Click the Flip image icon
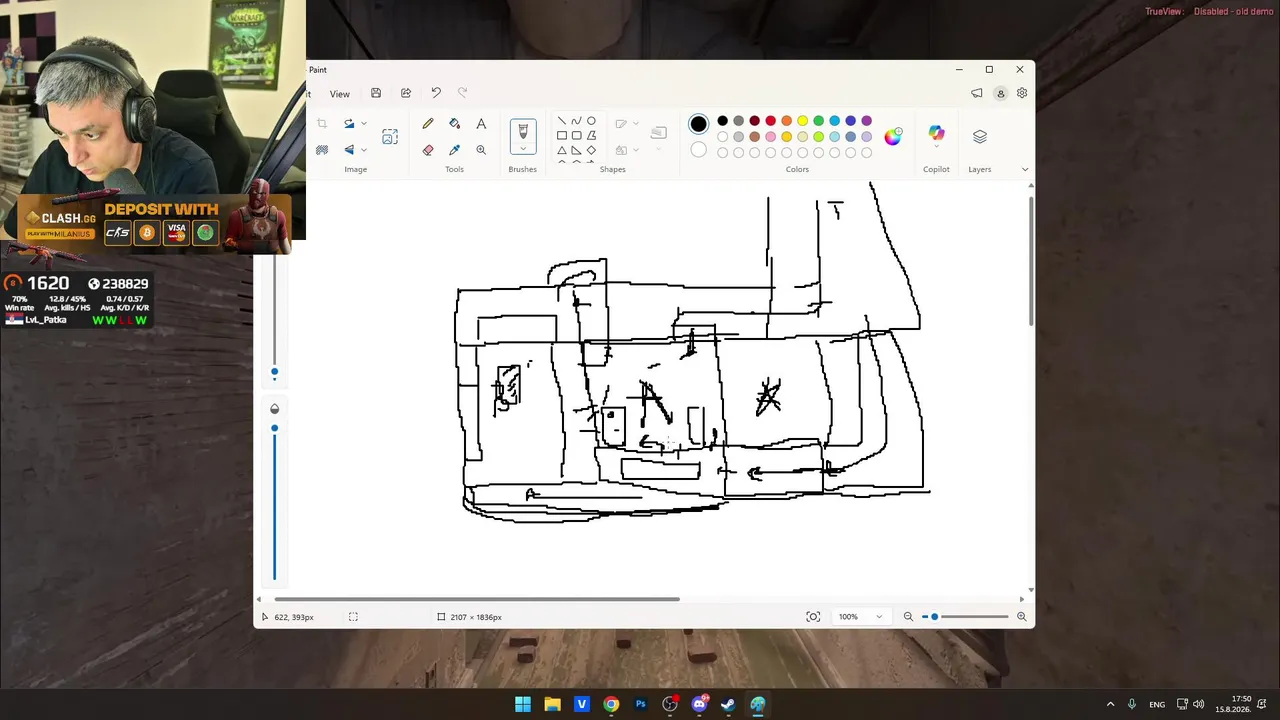1280x720 pixels. [x=349, y=150]
